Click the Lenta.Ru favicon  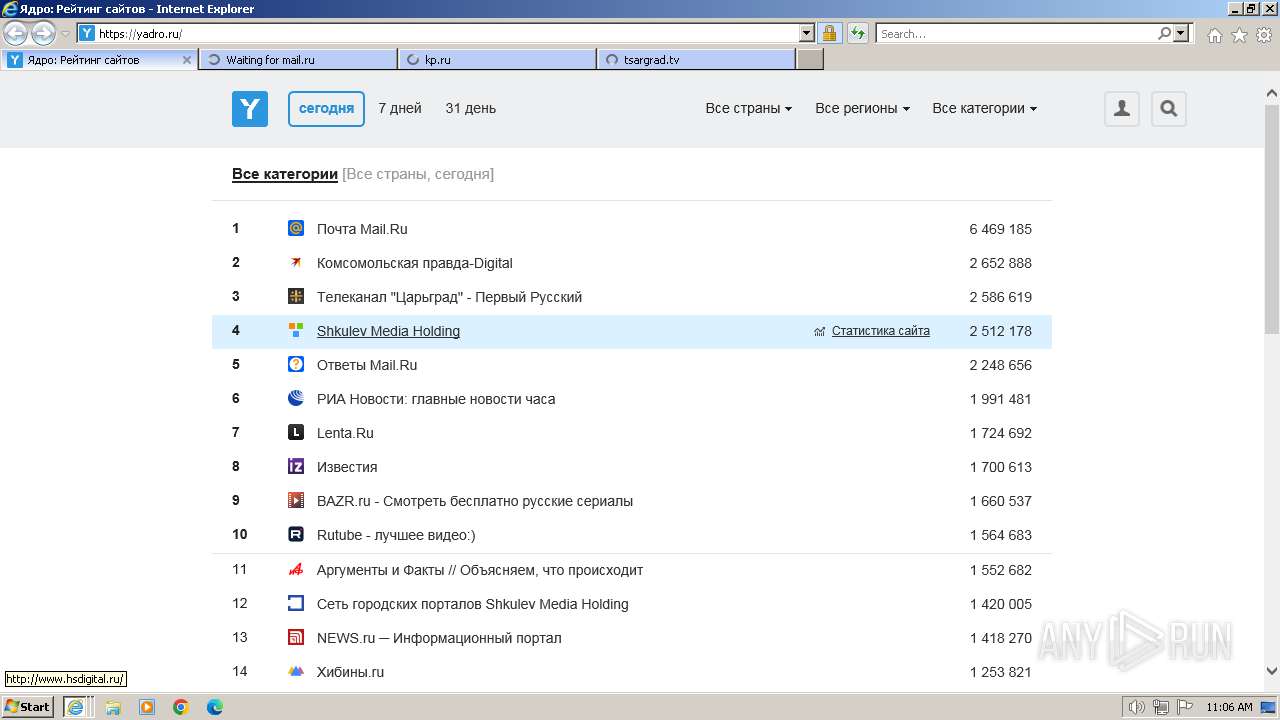(x=296, y=432)
